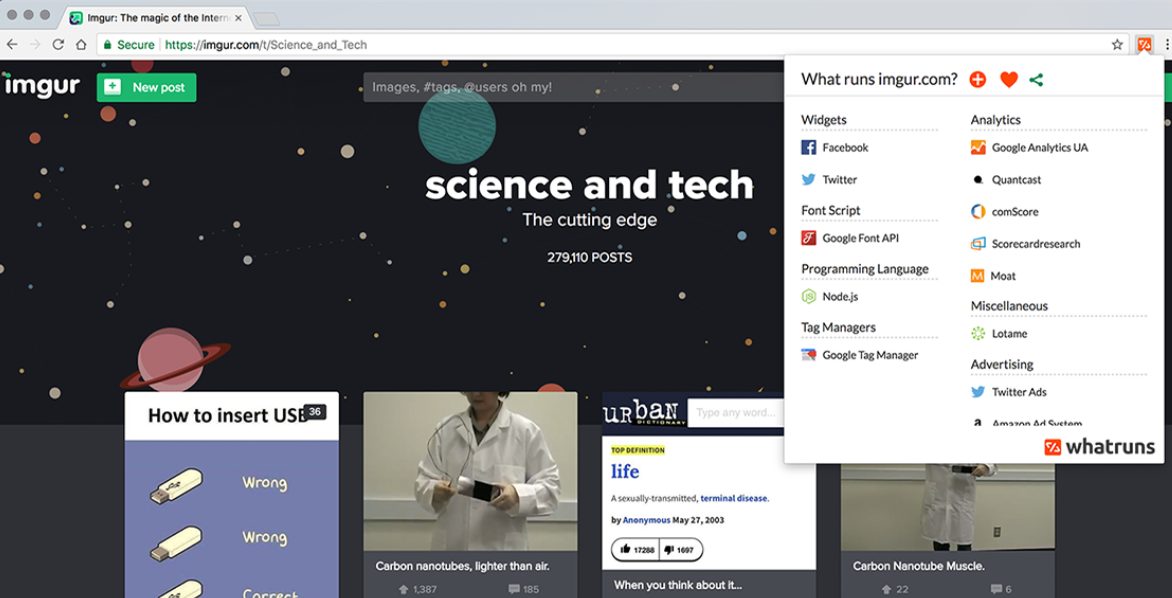The image size is (1172, 598).
Task: Click the Moat orange M icon
Action: point(978,276)
